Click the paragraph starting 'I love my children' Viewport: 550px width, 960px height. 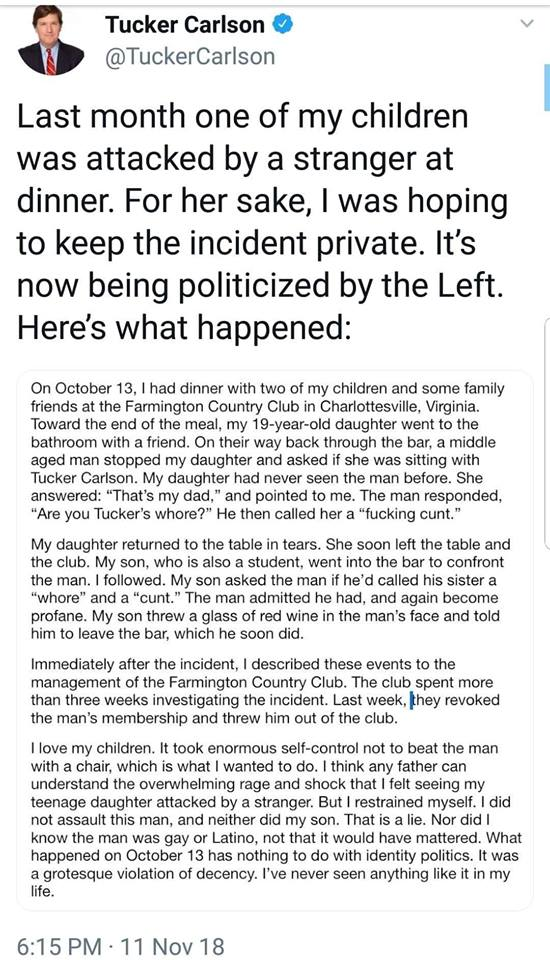pyautogui.click(x=276, y=819)
